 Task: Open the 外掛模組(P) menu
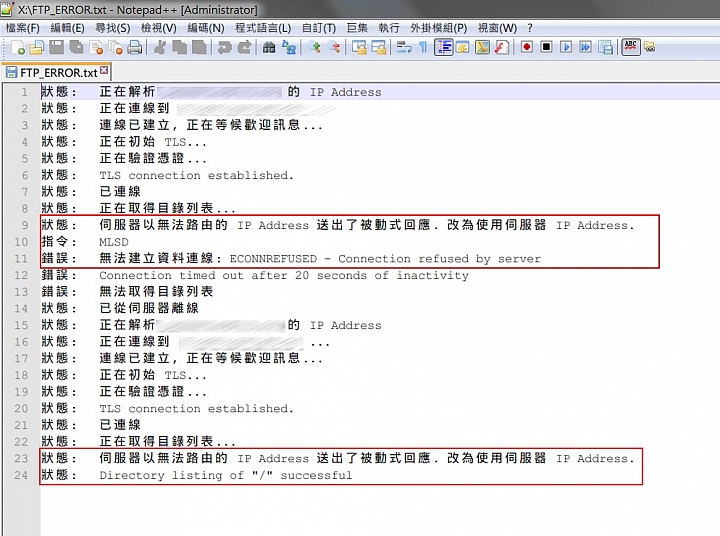click(438, 28)
